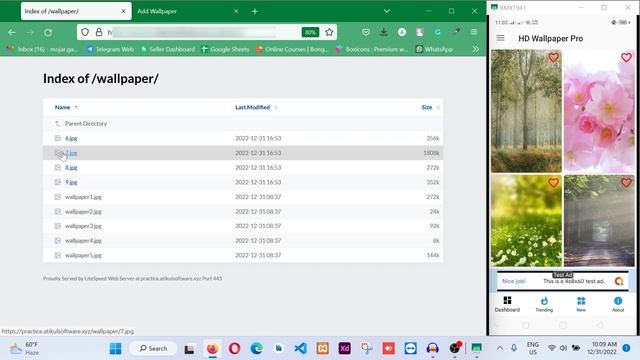
Task: Sort the listing by Size column
Action: point(427,107)
